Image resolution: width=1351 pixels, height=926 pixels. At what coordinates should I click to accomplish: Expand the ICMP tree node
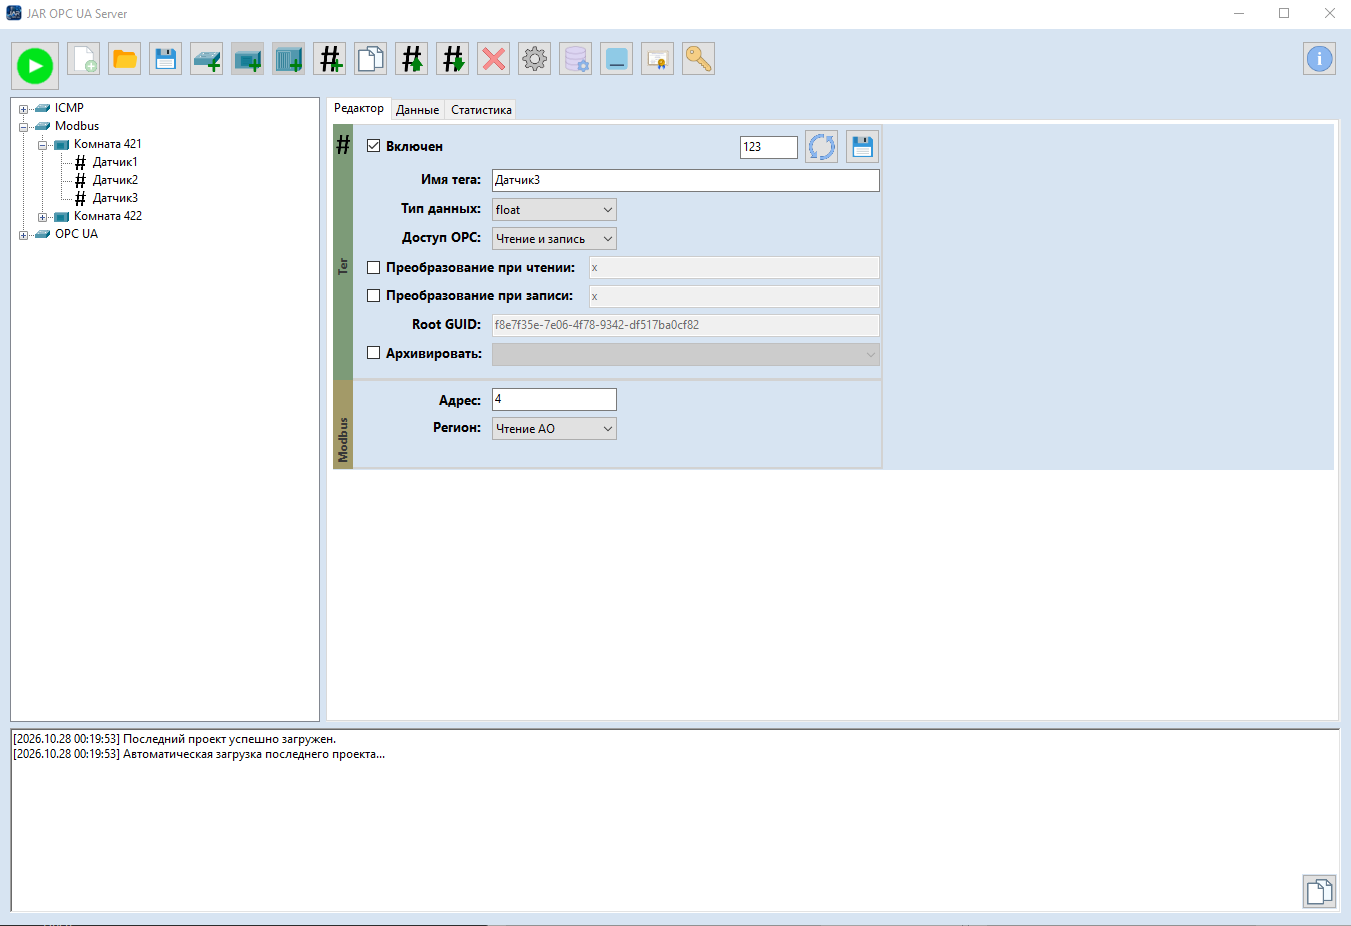point(23,109)
